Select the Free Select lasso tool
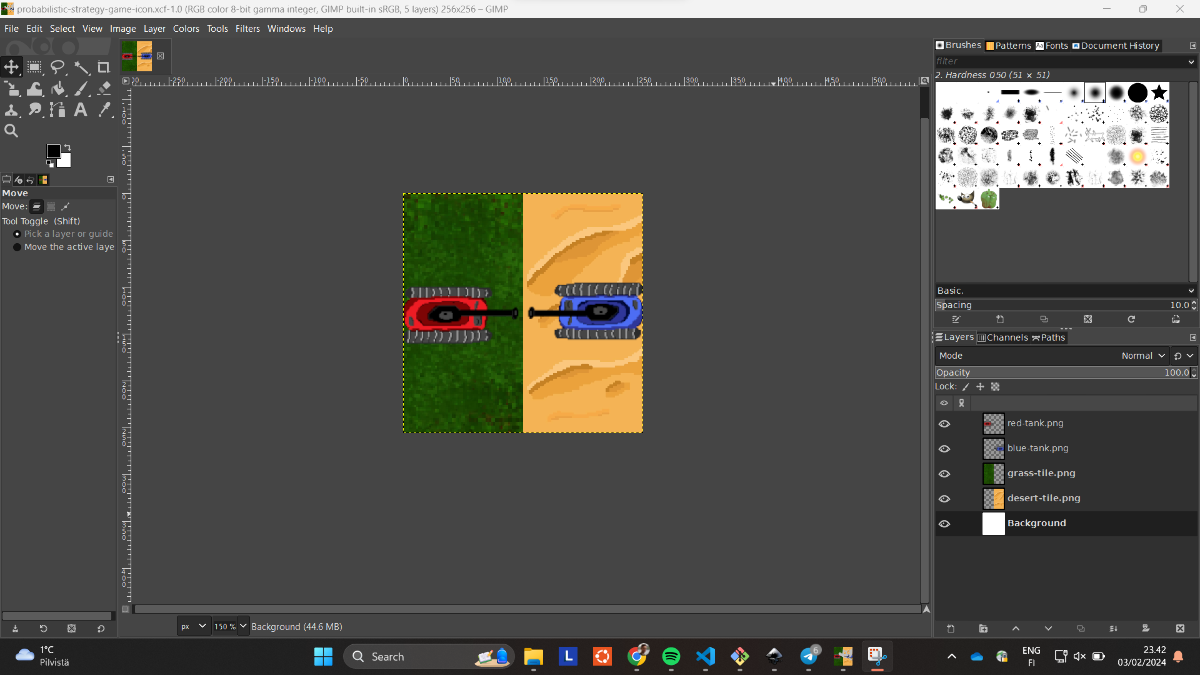Viewport: 1200px width, 675px height. [58, 67]
